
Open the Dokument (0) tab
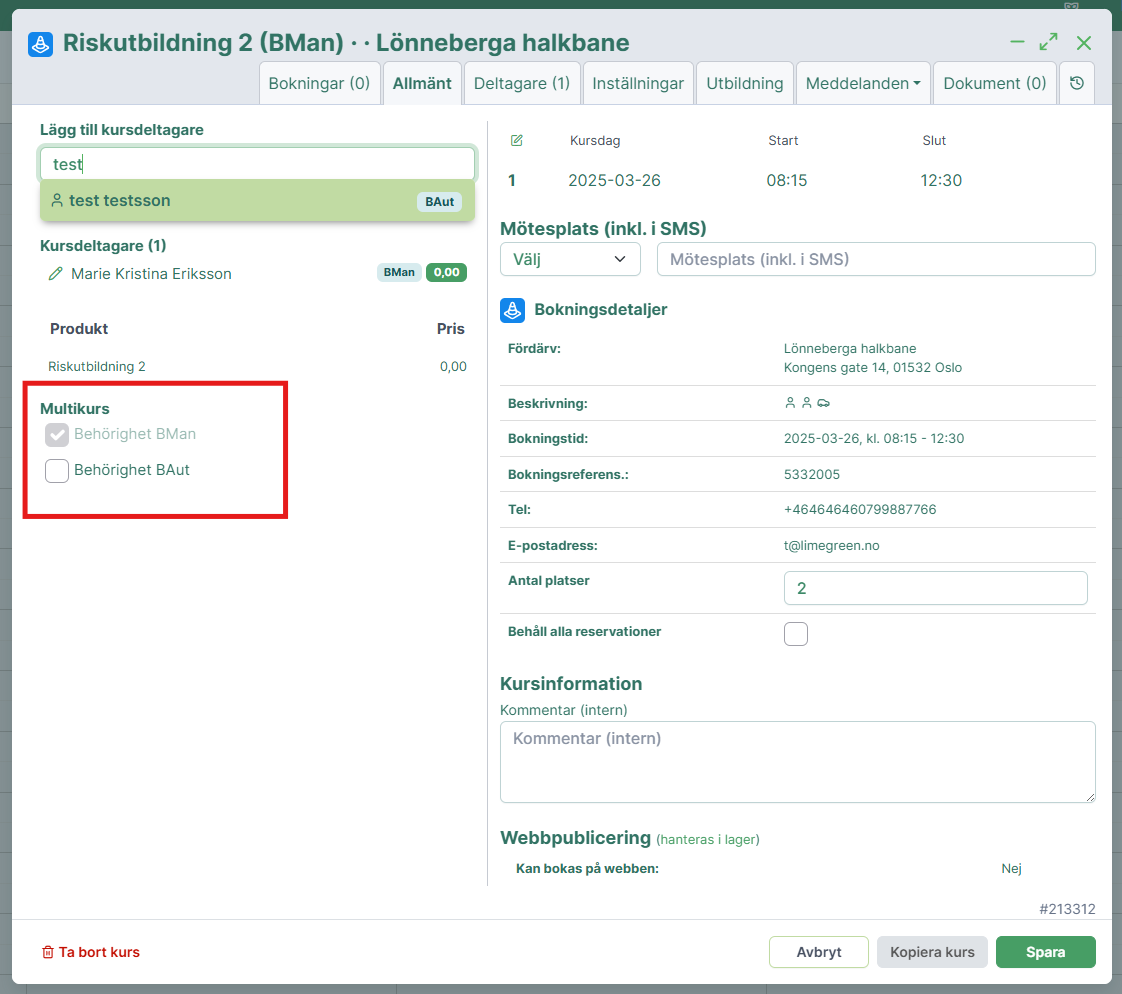(x=995, y=83)
